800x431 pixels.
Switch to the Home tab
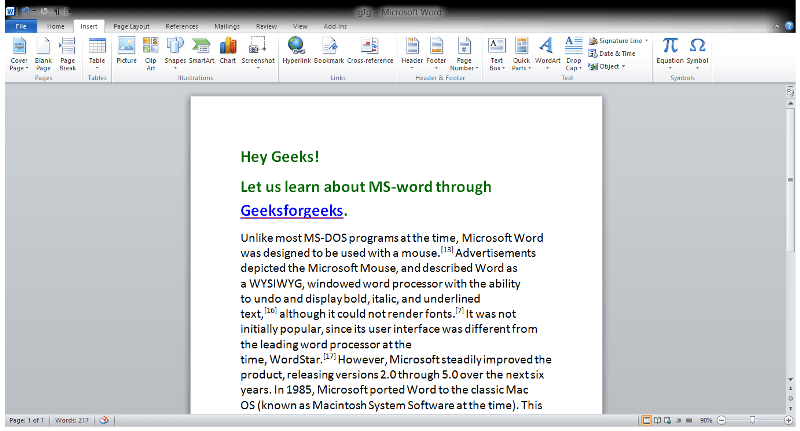(56, 27)
